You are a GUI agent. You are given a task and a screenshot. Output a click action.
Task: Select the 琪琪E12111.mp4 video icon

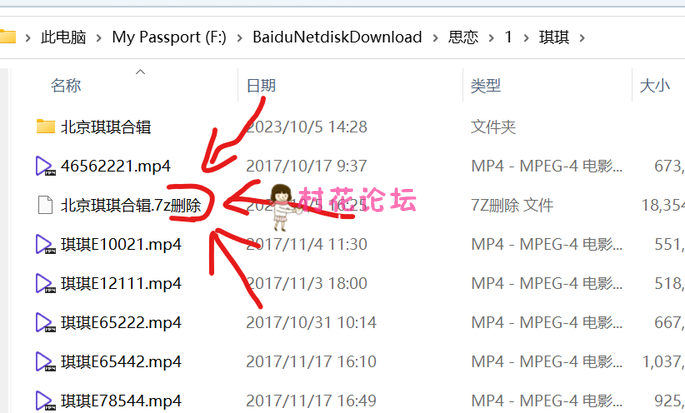[45, 283]
